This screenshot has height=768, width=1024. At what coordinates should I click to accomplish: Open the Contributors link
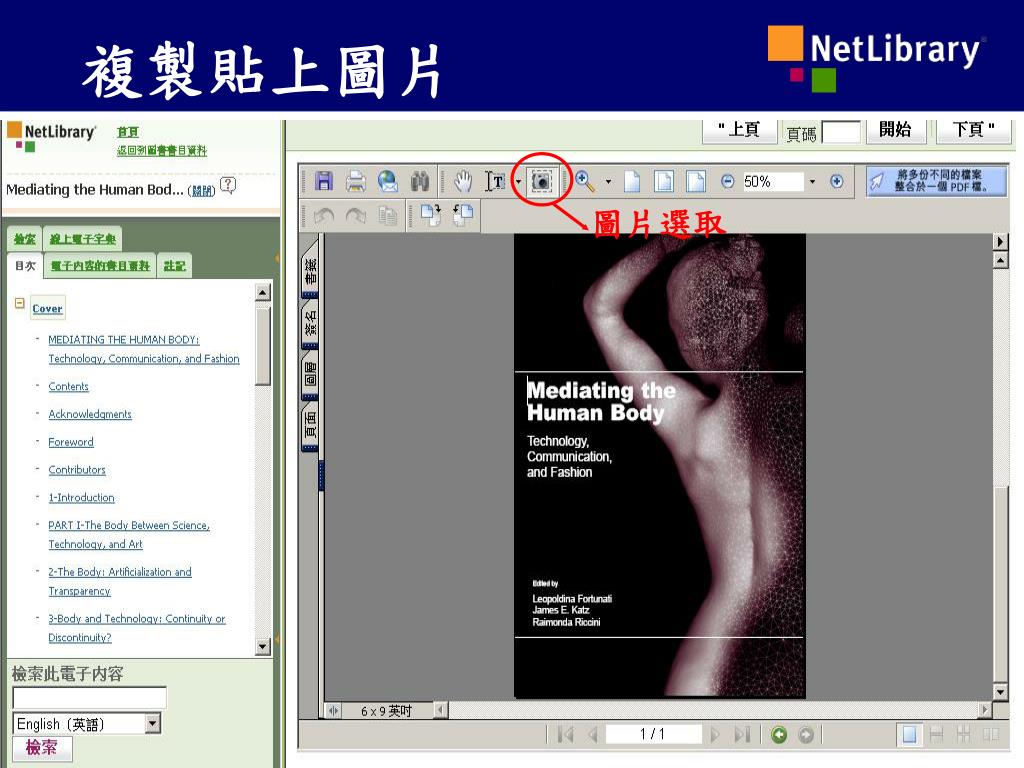point(77,470)
